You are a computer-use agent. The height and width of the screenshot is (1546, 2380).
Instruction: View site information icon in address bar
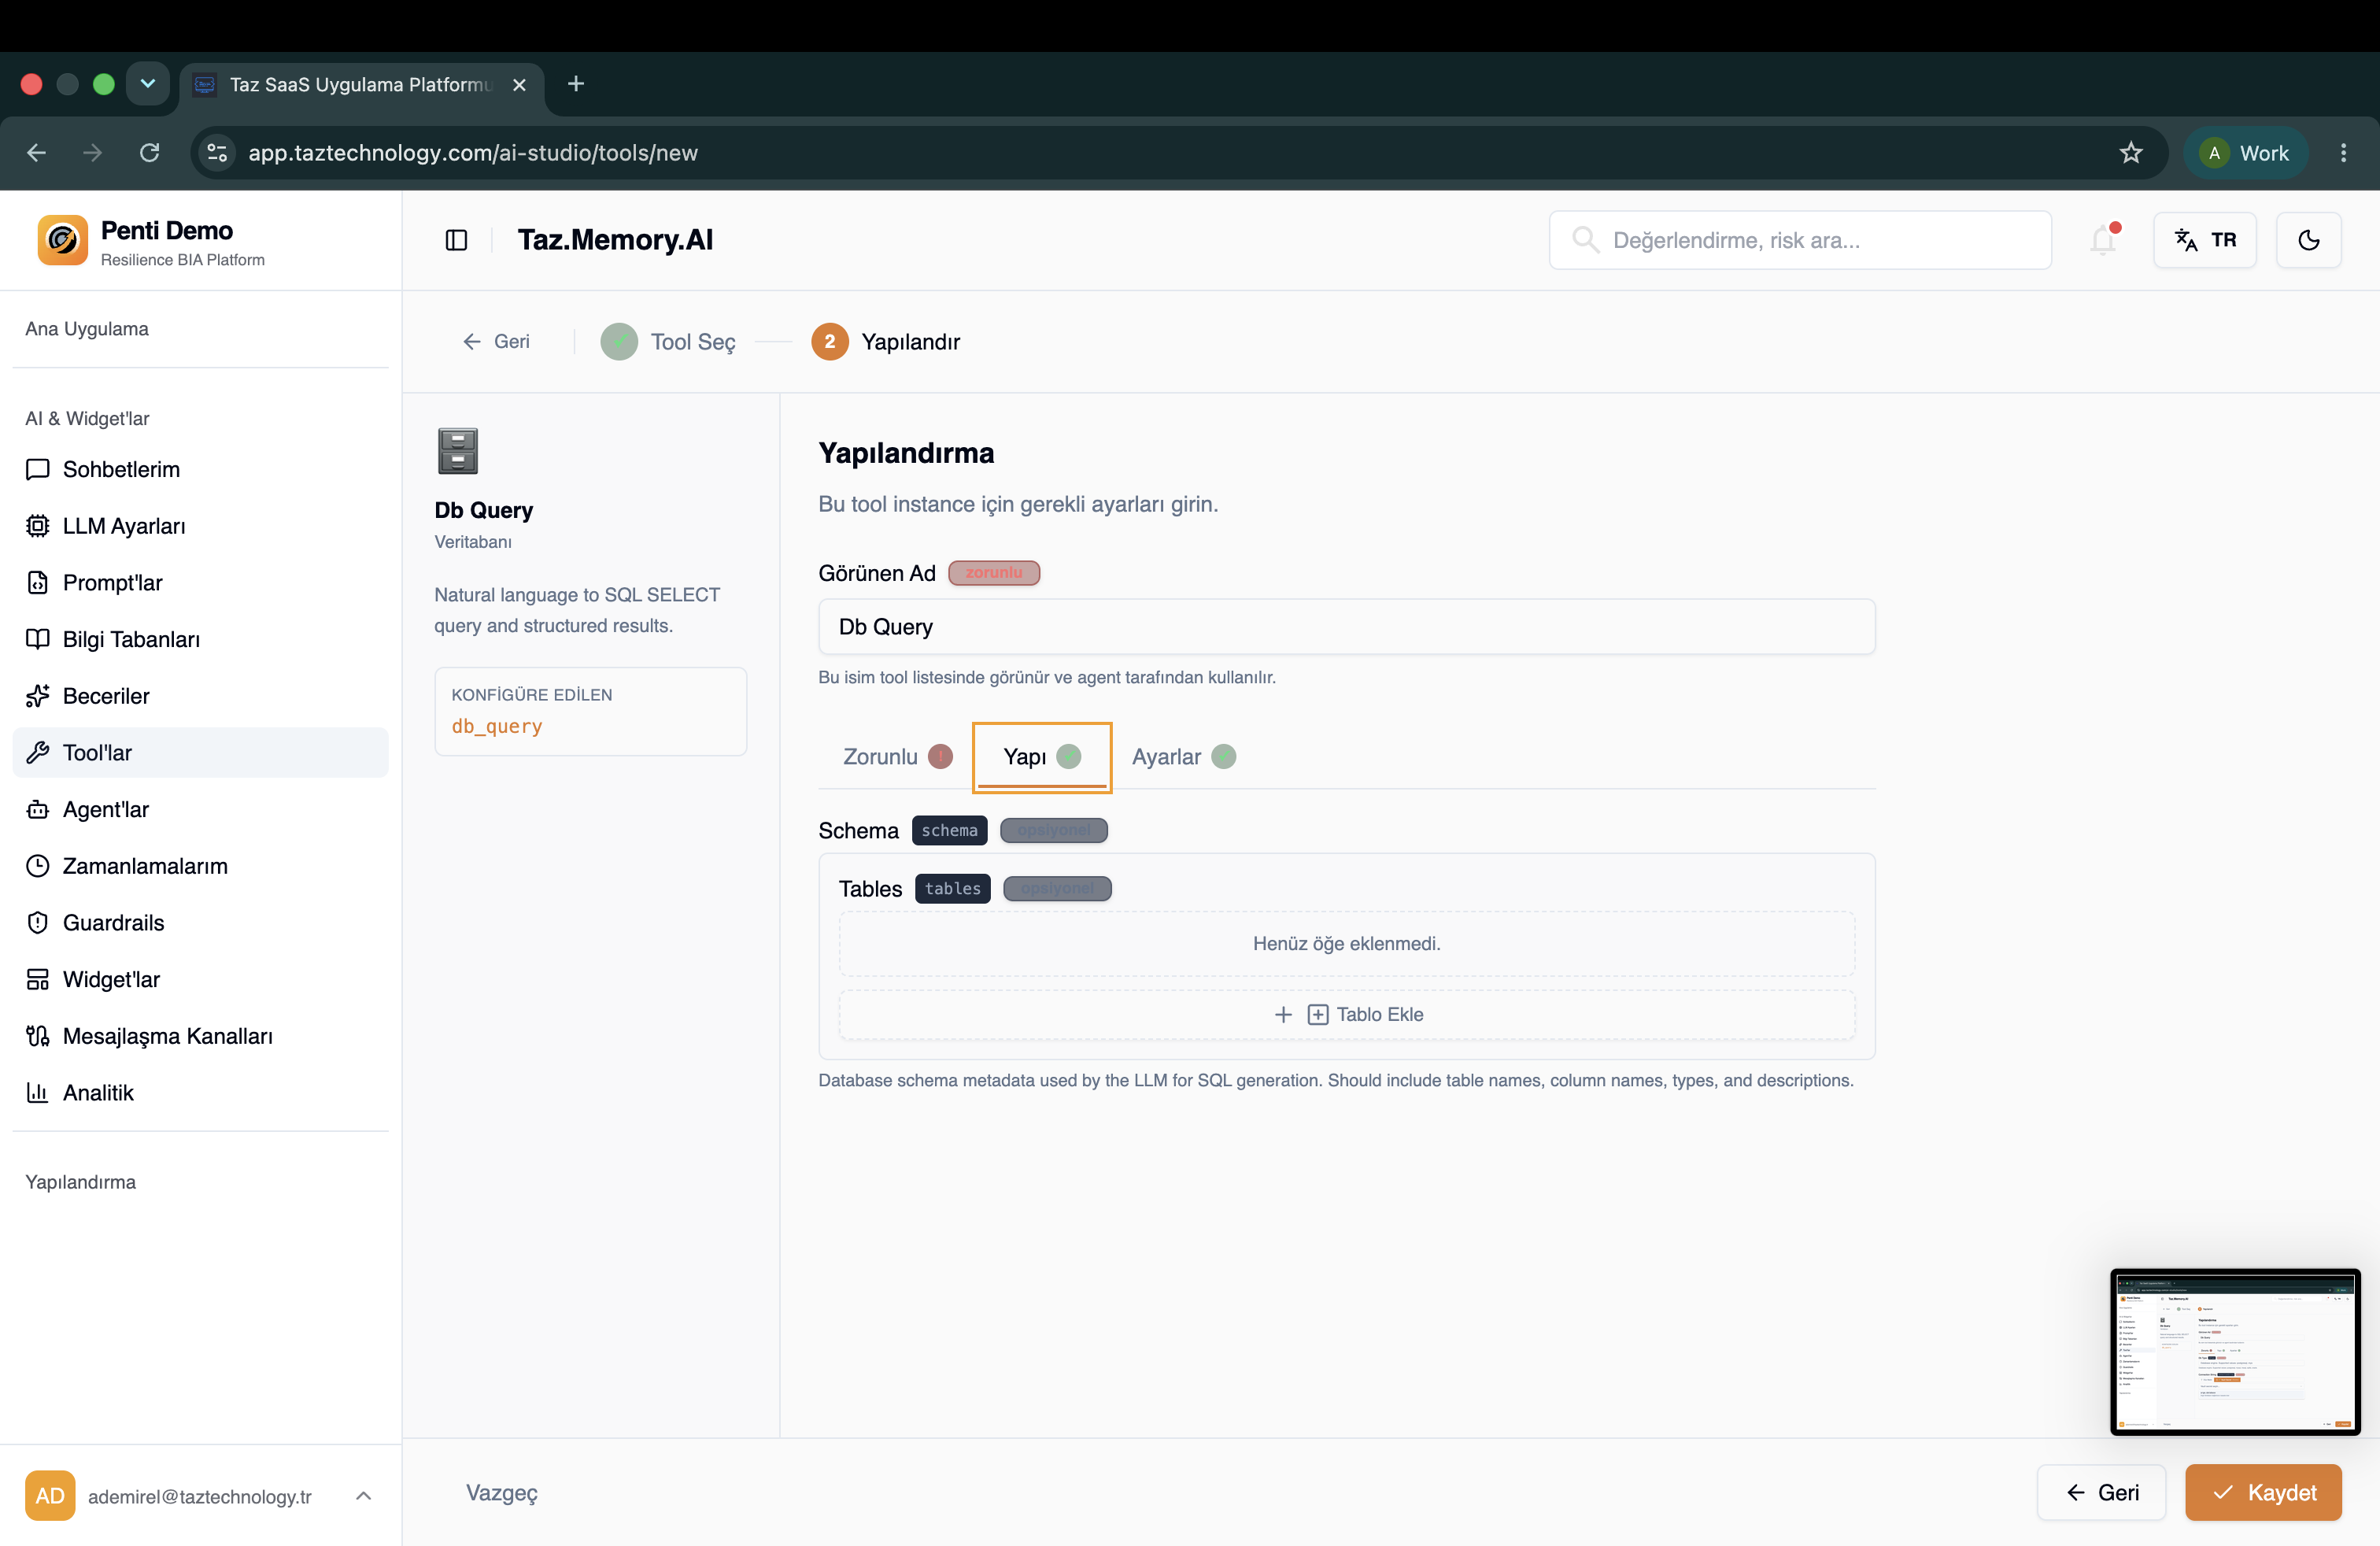click(217, 153)
